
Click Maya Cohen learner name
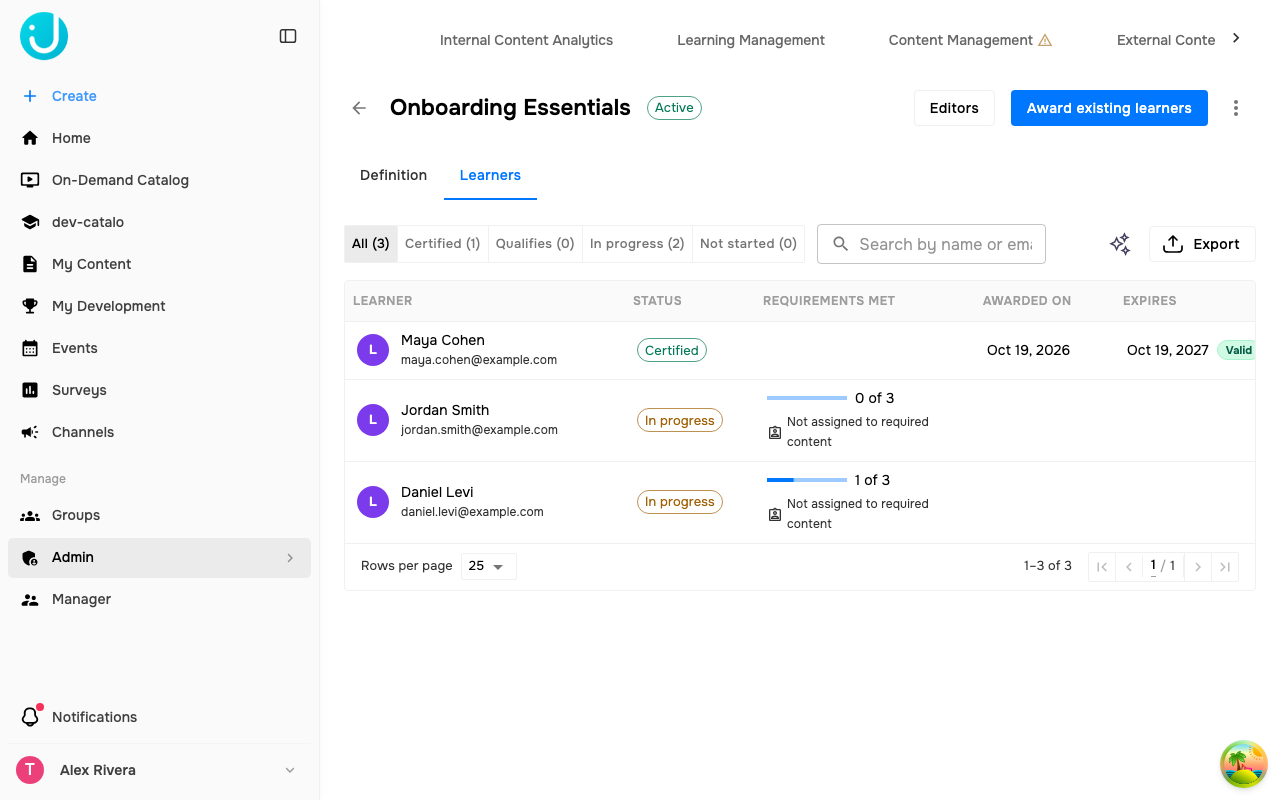442,340
